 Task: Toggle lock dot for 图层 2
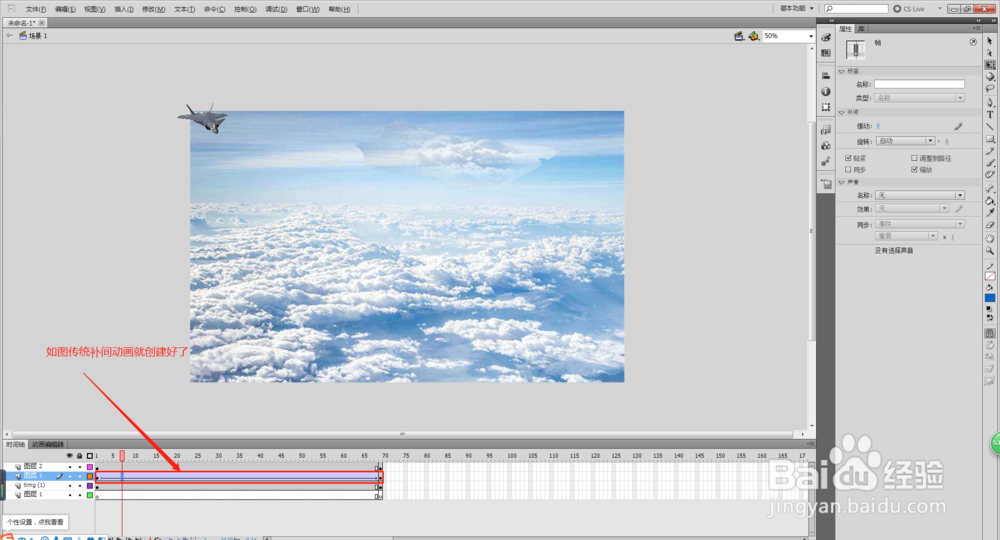tap(80, 467)
